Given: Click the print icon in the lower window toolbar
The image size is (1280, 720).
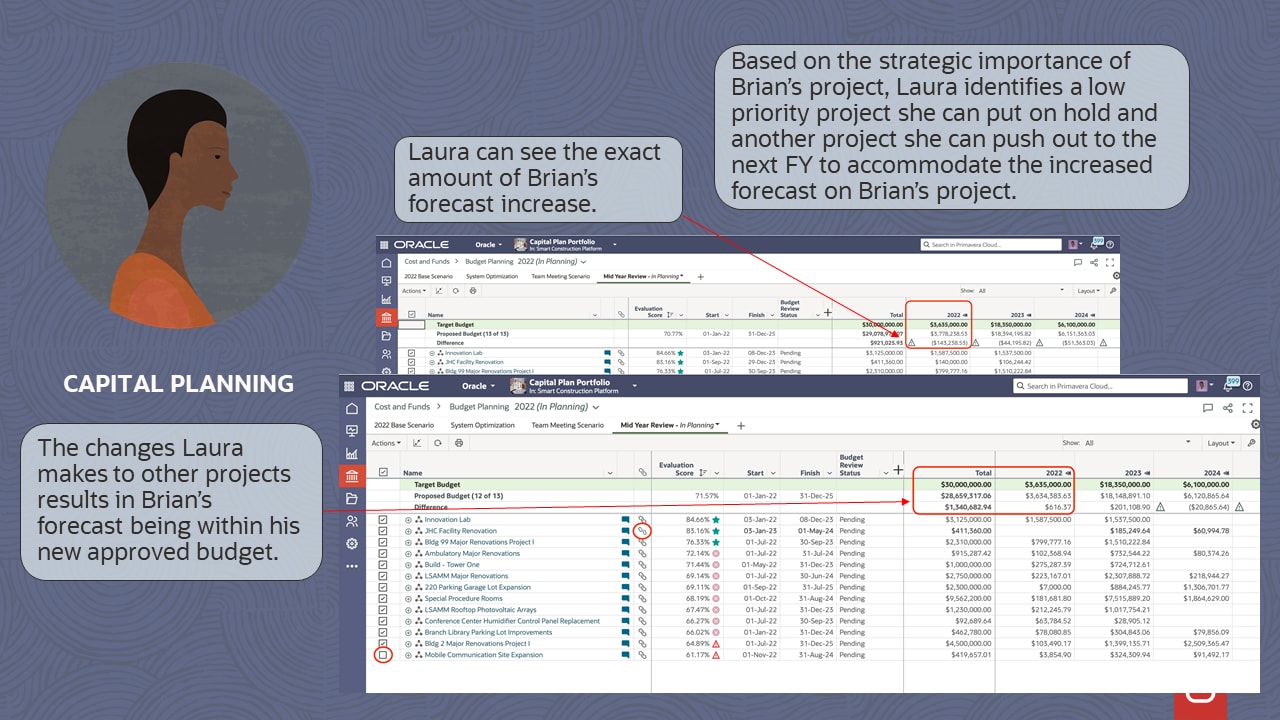Looking at the screenshot, I should pyautogui.click(x=458, y=443).
